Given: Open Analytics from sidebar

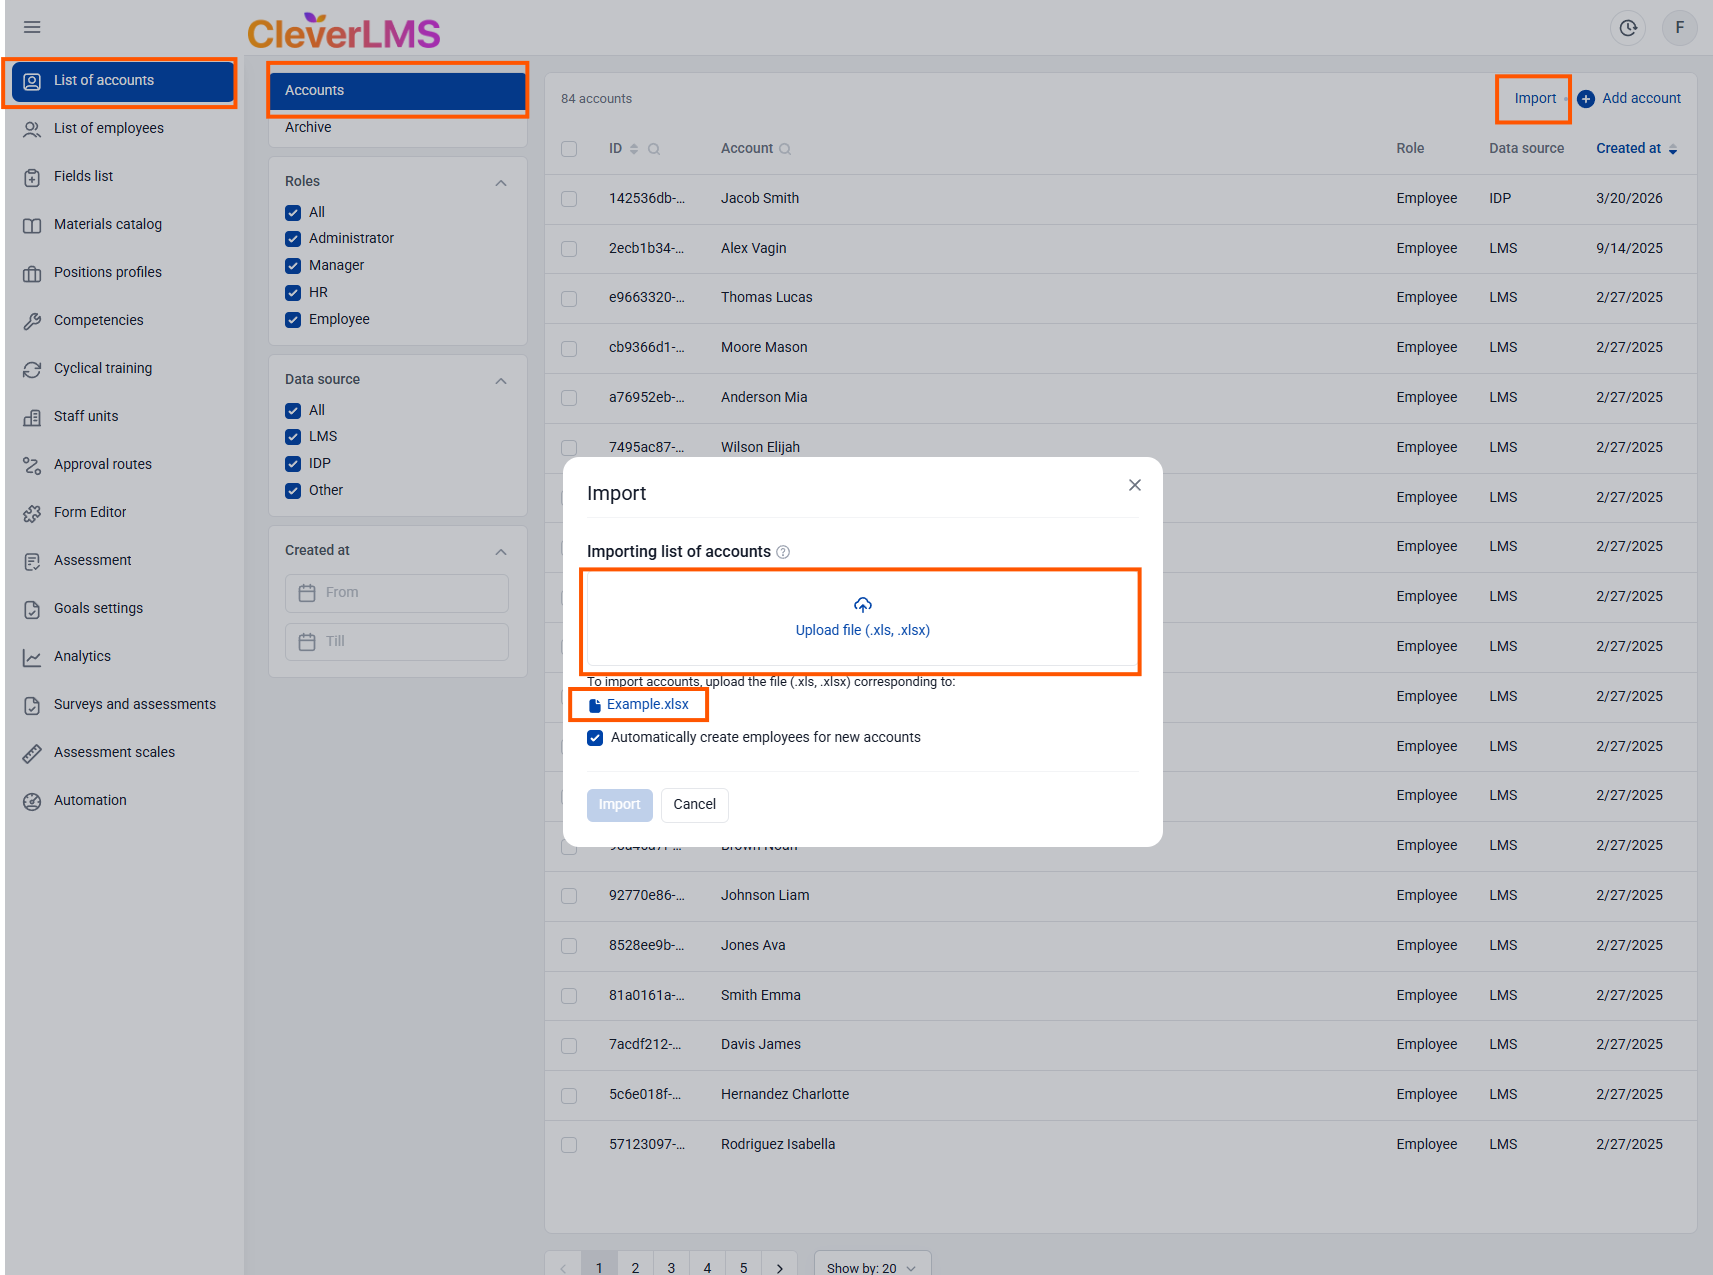Looking at the screenshot, I should click(82, 656).
